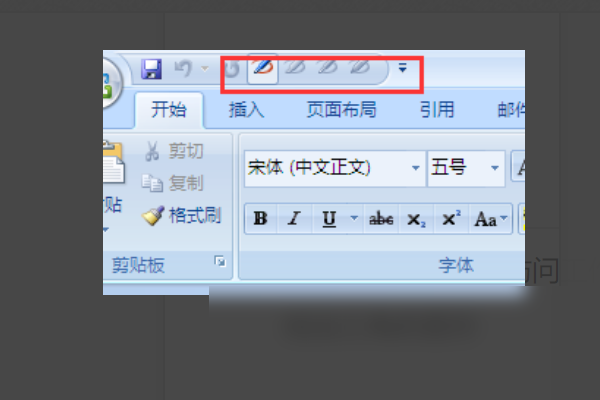600x400 pixels.
Task: Toggle Italic formatting
Action: (x=294, y=219)
